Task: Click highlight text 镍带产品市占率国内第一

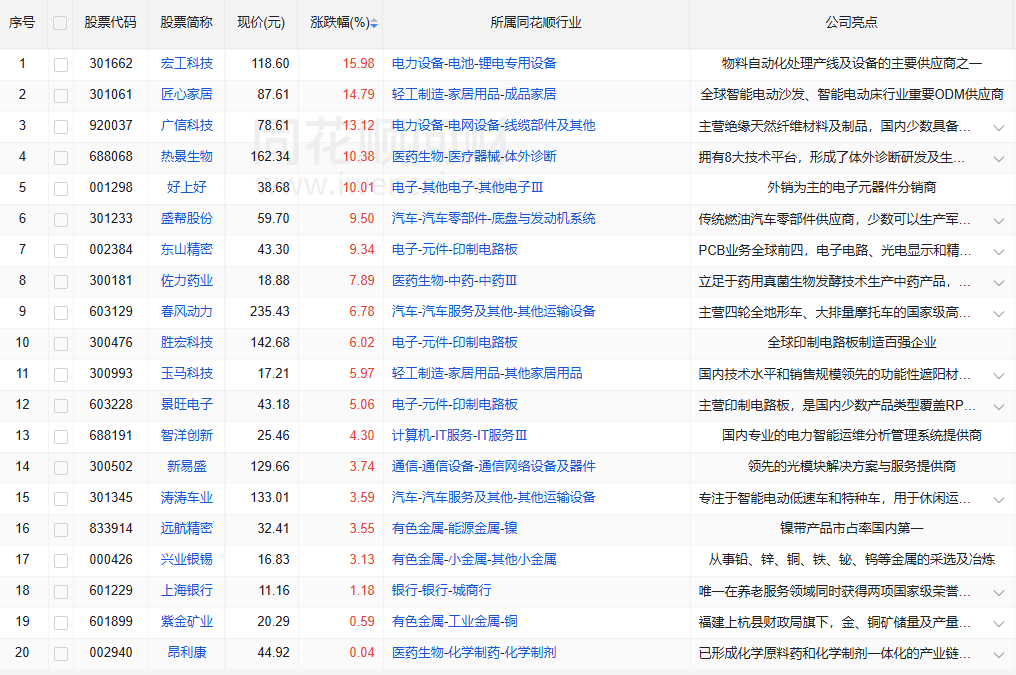Action: coord(852,529)
